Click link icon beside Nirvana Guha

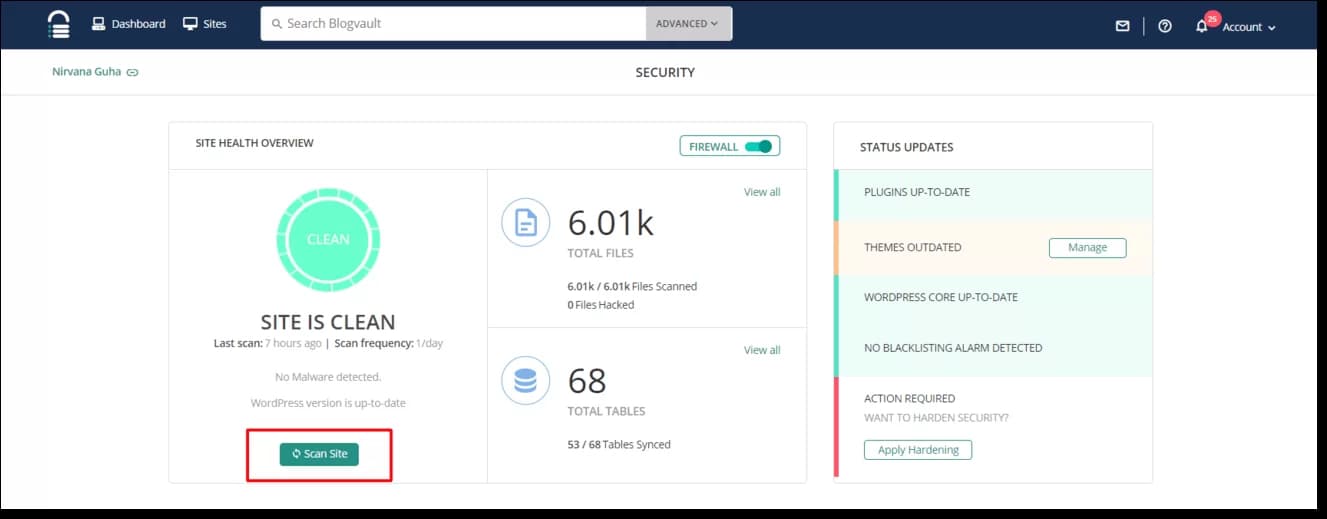pos(132,72)
